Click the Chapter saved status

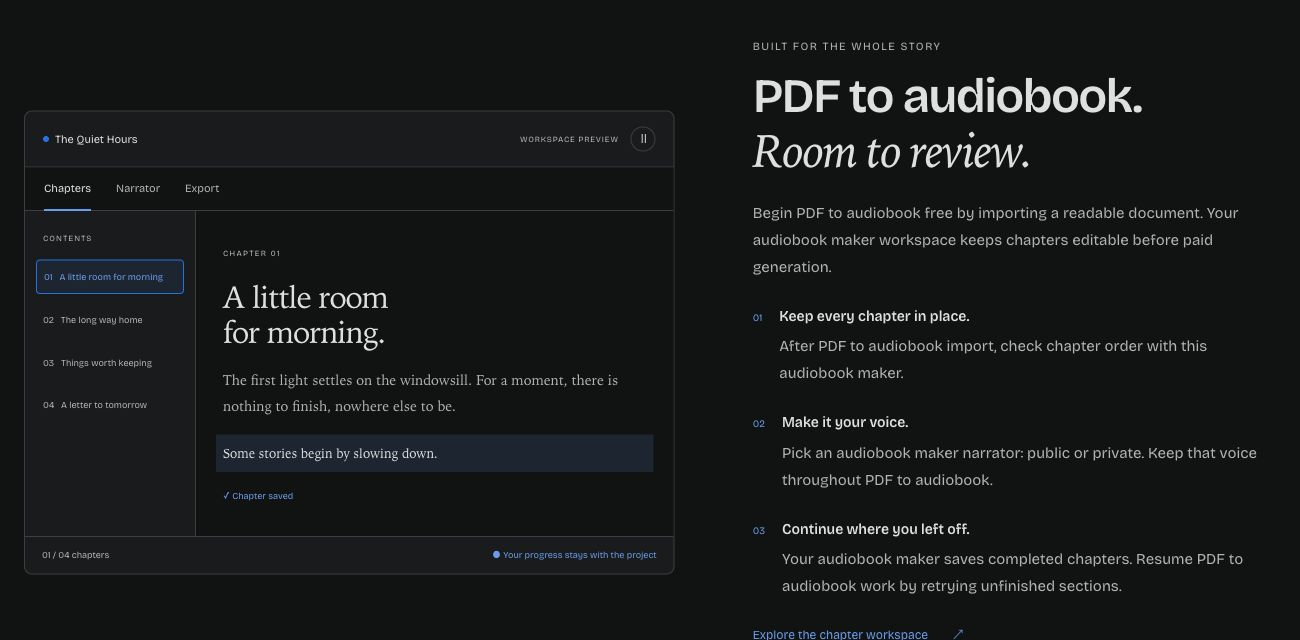pyautogui.click(x=258, y=496)
